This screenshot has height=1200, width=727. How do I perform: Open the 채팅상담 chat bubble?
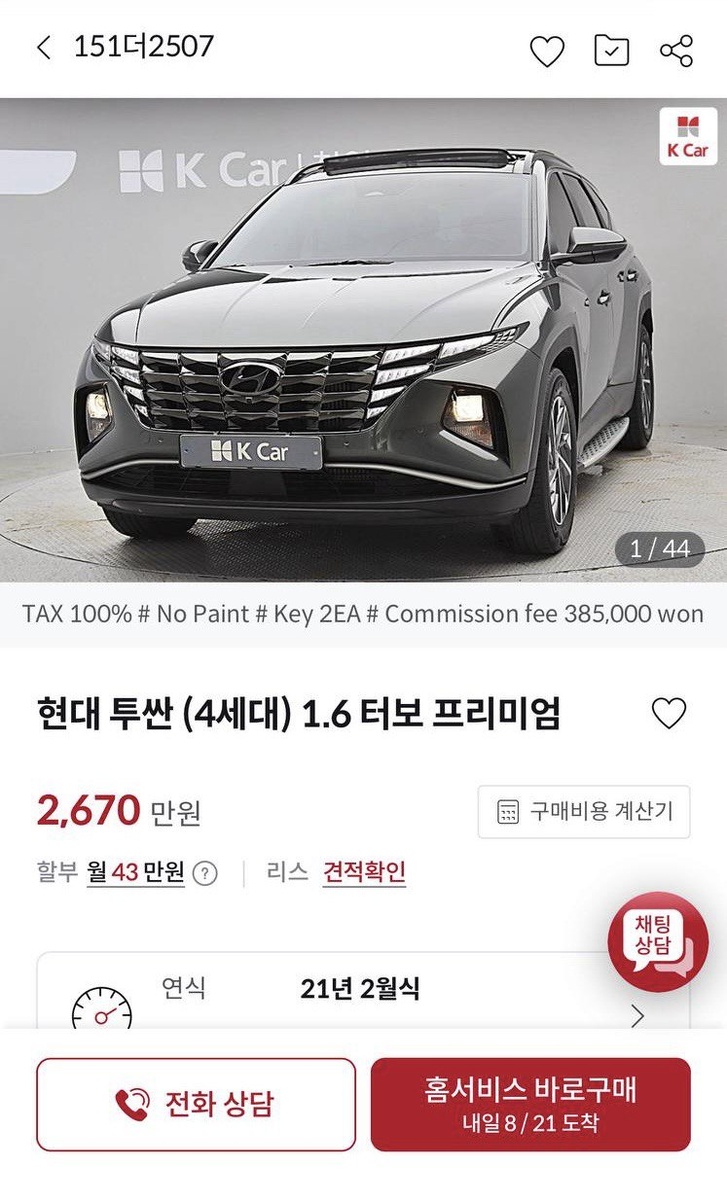point(657,941)
